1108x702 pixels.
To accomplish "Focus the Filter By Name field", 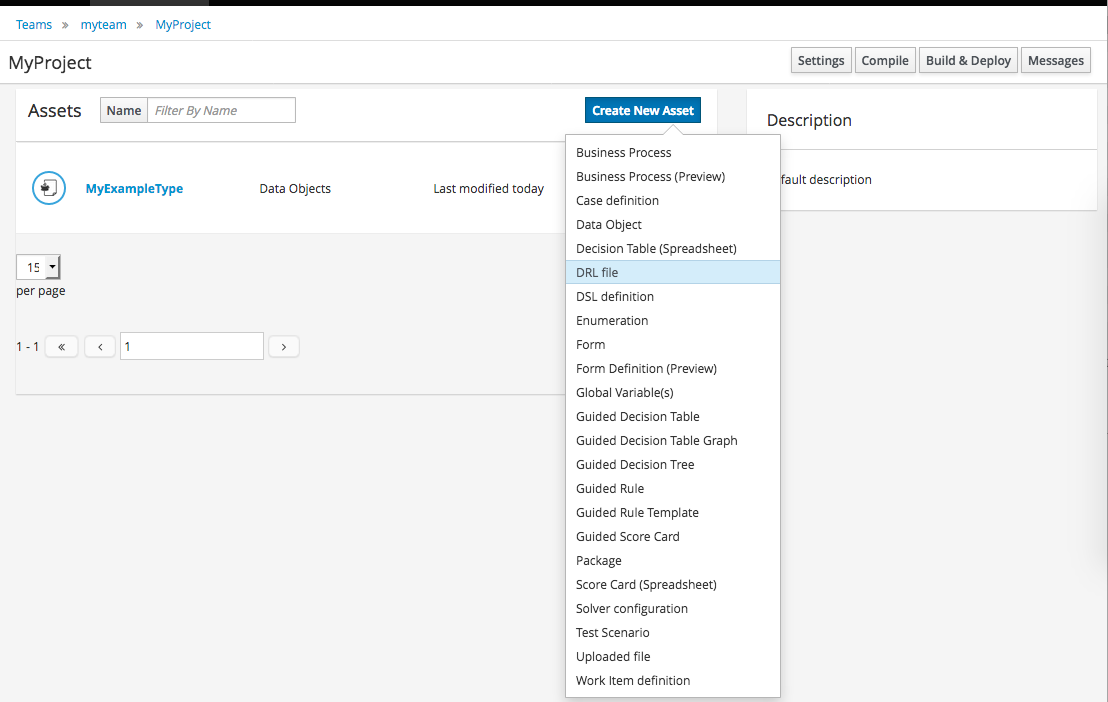I will click(x=221, y=110).
